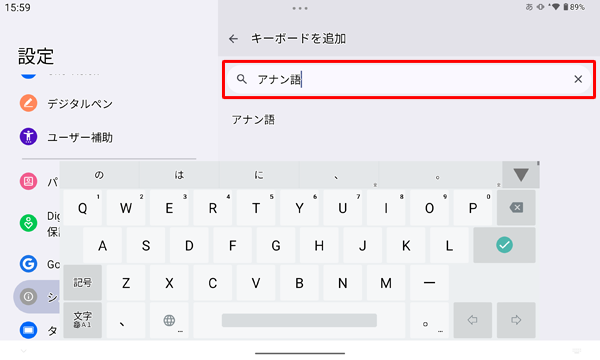
Task: Tap the green Digital Wellbeing icon
Action: [x=28, y=223]
